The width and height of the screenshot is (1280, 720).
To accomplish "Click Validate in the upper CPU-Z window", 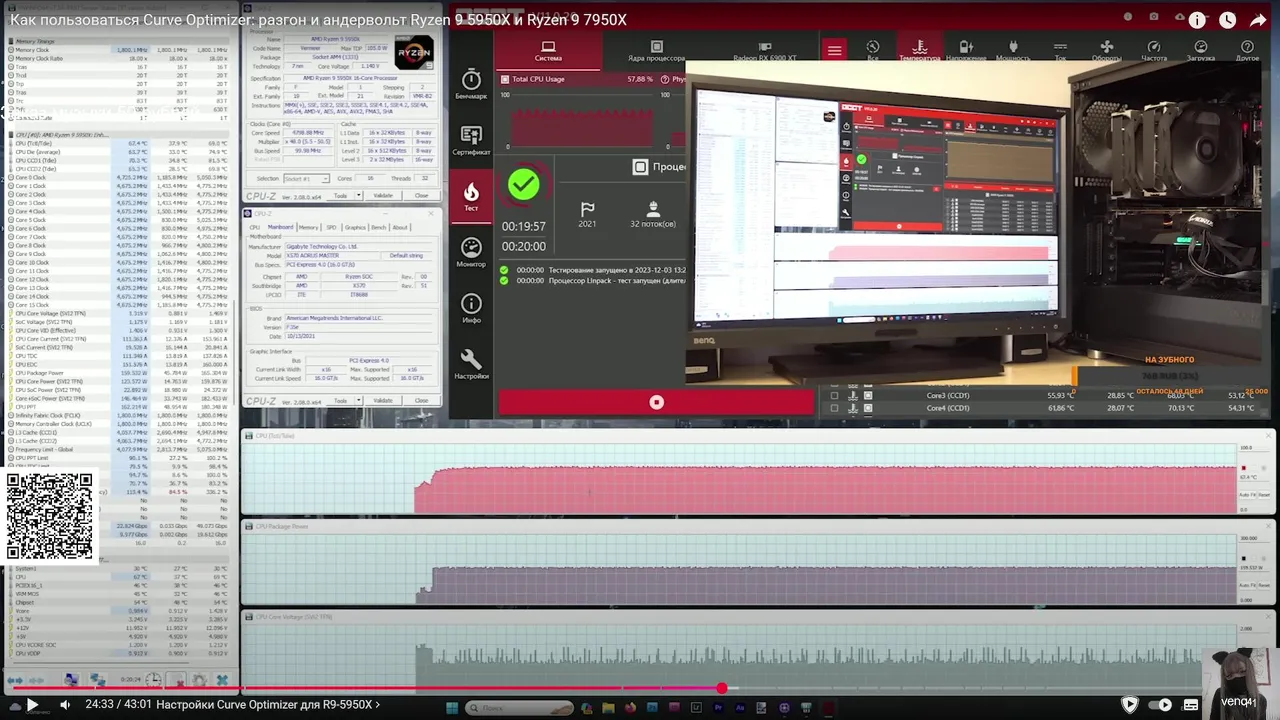I will tap(383, 196).
